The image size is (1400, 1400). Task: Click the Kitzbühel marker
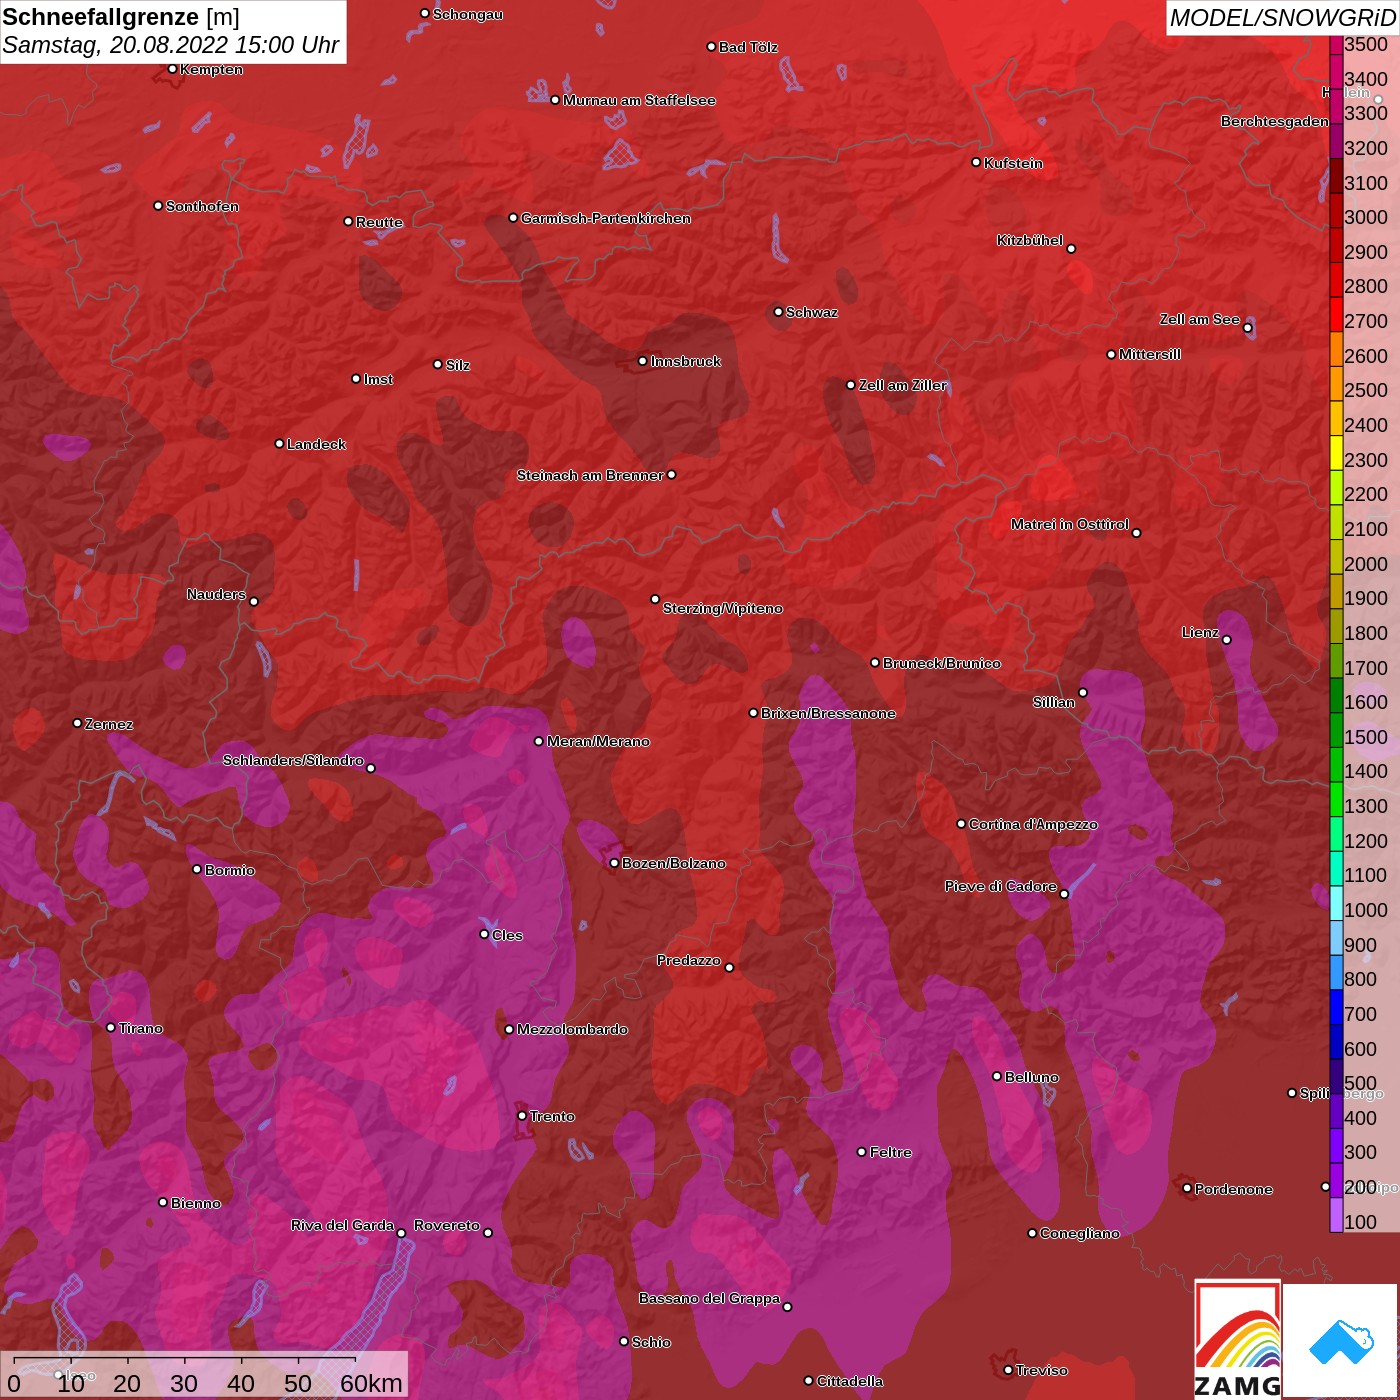point(1071,248)
